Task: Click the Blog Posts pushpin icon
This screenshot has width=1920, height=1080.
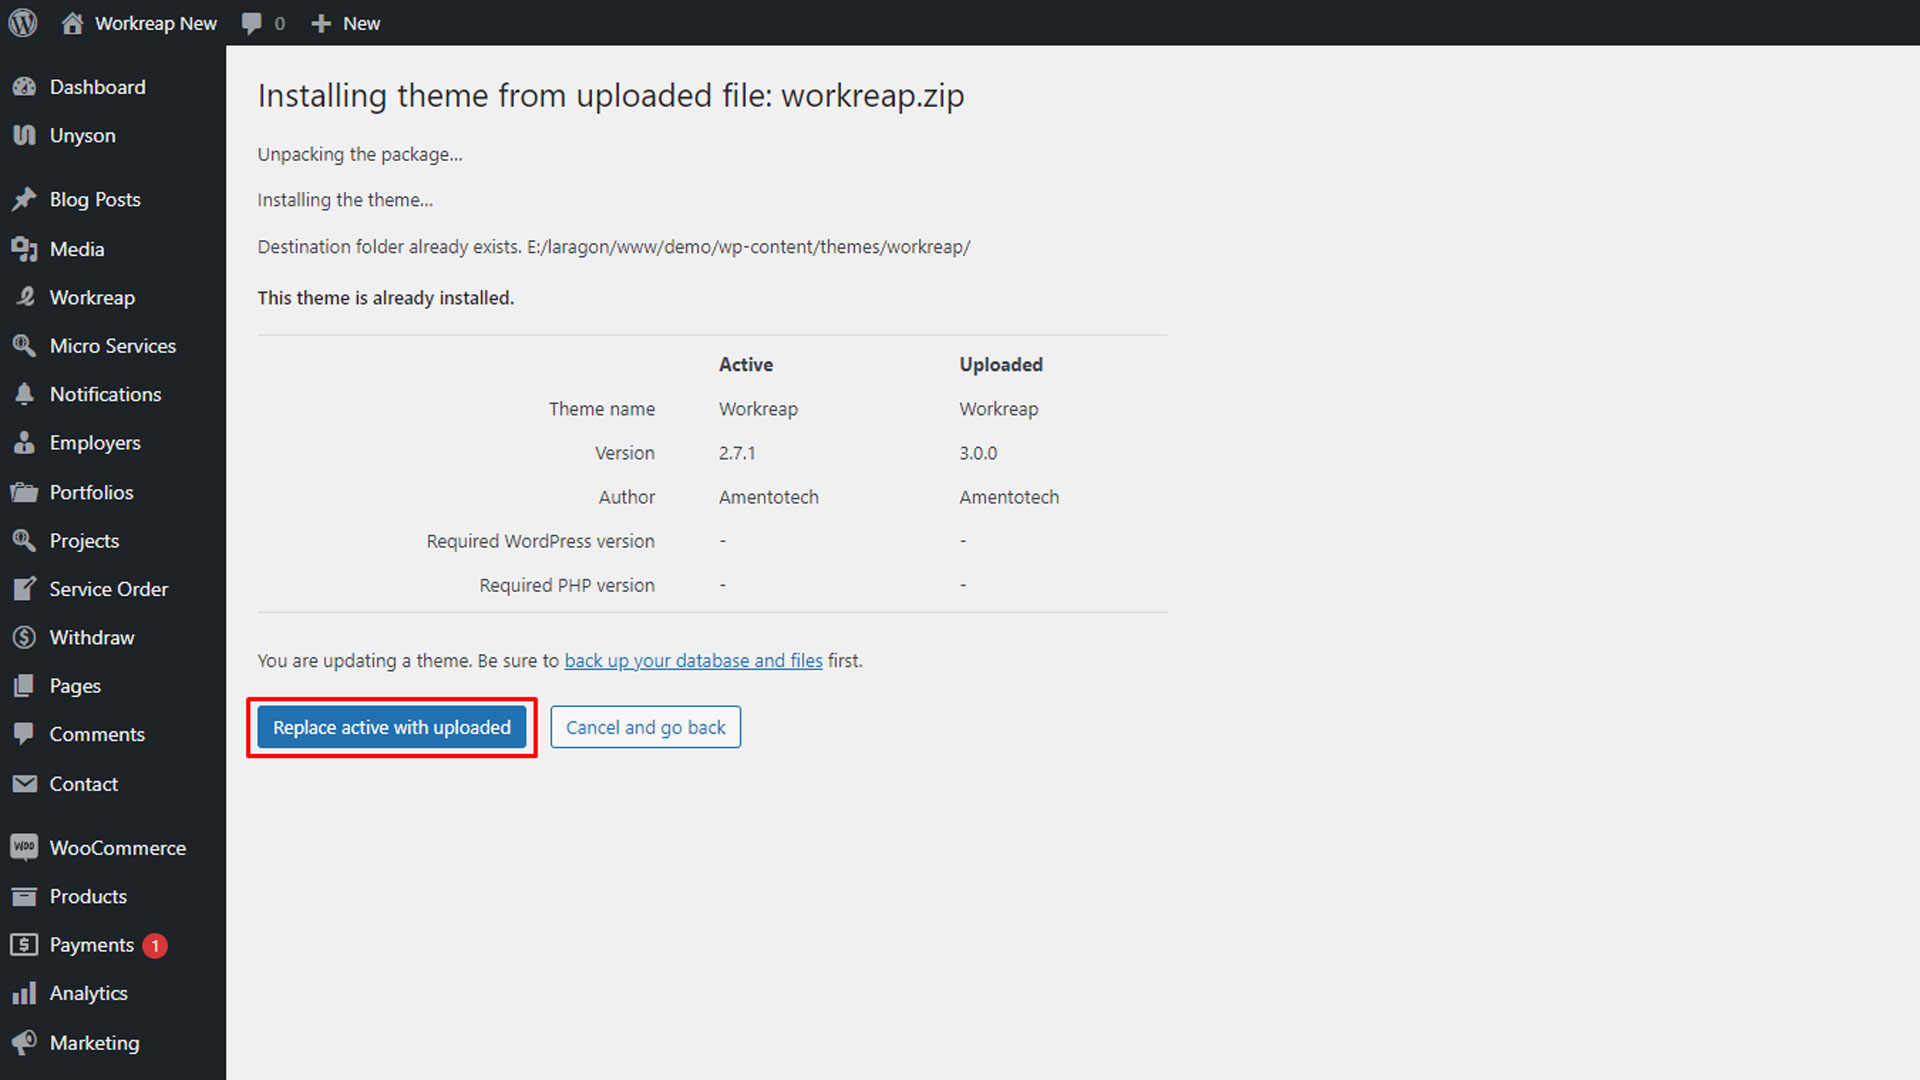Action: [x=24, y=199]
